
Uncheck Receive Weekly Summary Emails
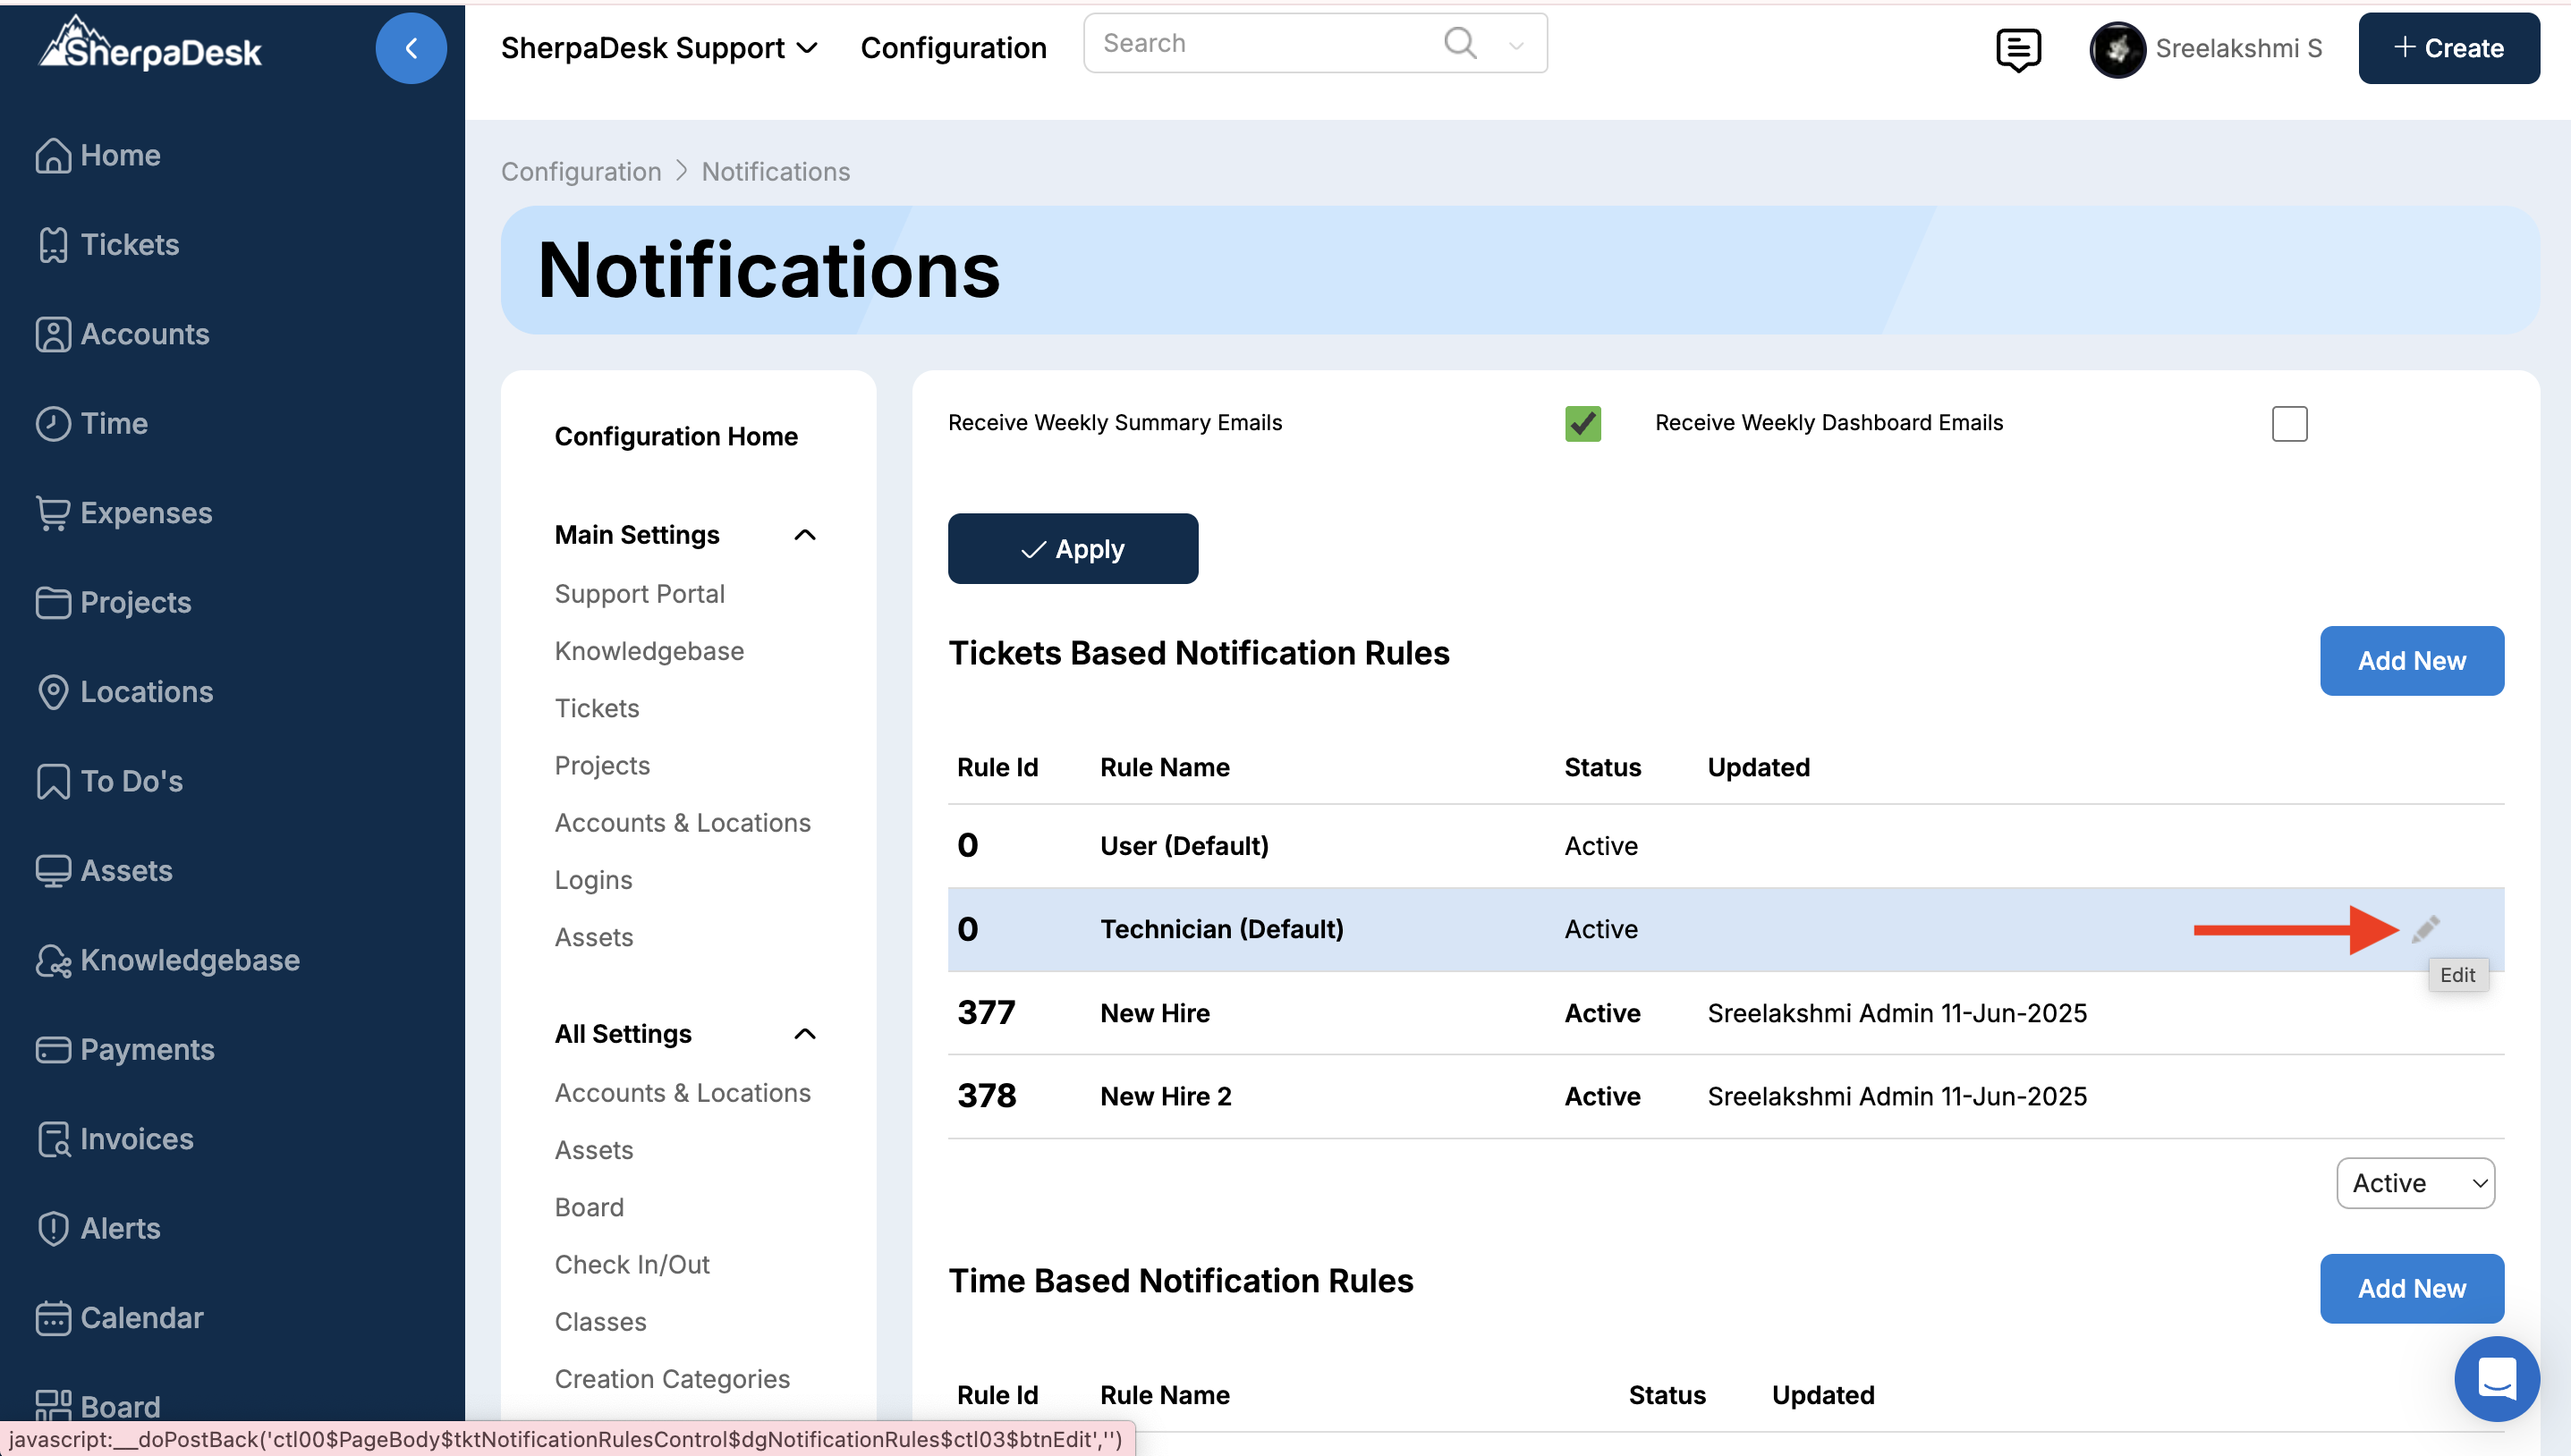pos(1583,424)
